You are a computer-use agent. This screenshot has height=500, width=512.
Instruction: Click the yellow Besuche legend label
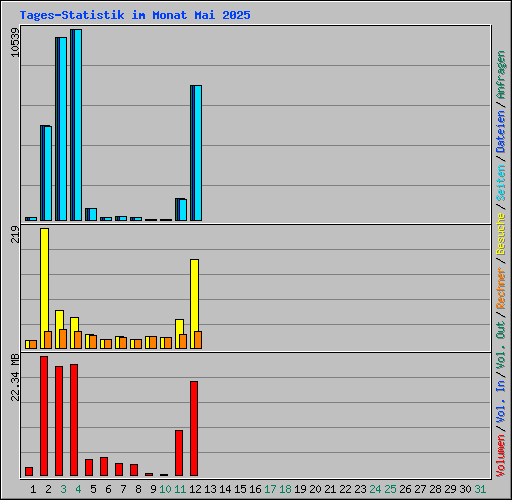(501, 234)
